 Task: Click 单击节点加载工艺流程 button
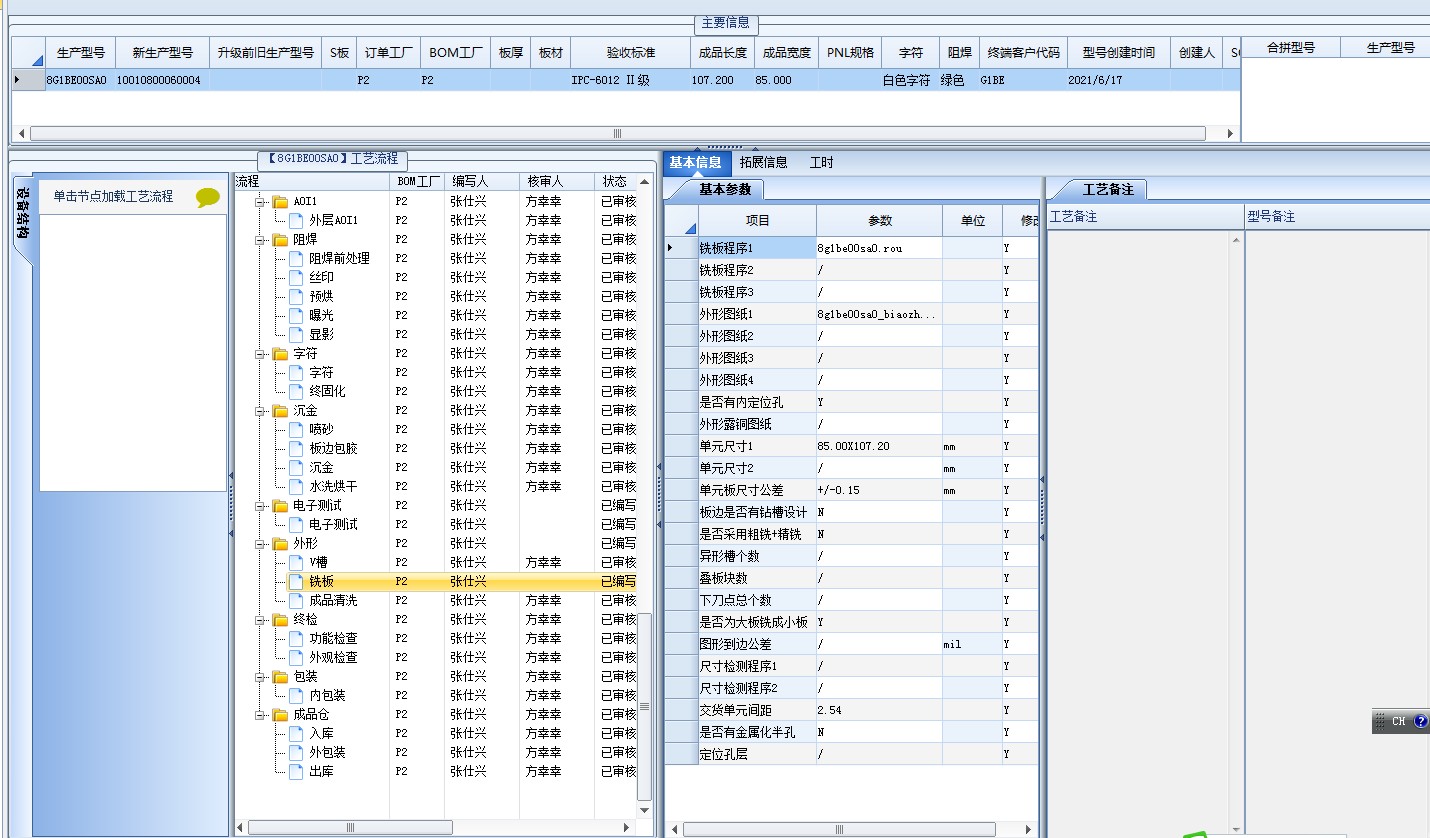[x=113, y=197]
